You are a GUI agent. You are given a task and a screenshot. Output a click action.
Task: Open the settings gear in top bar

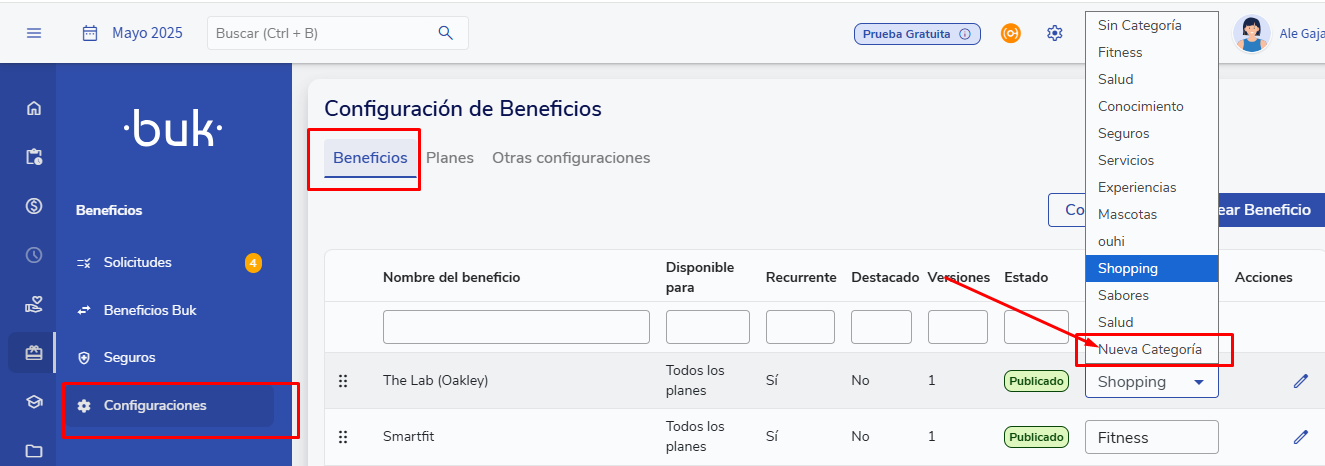(x=1054, y=33)
